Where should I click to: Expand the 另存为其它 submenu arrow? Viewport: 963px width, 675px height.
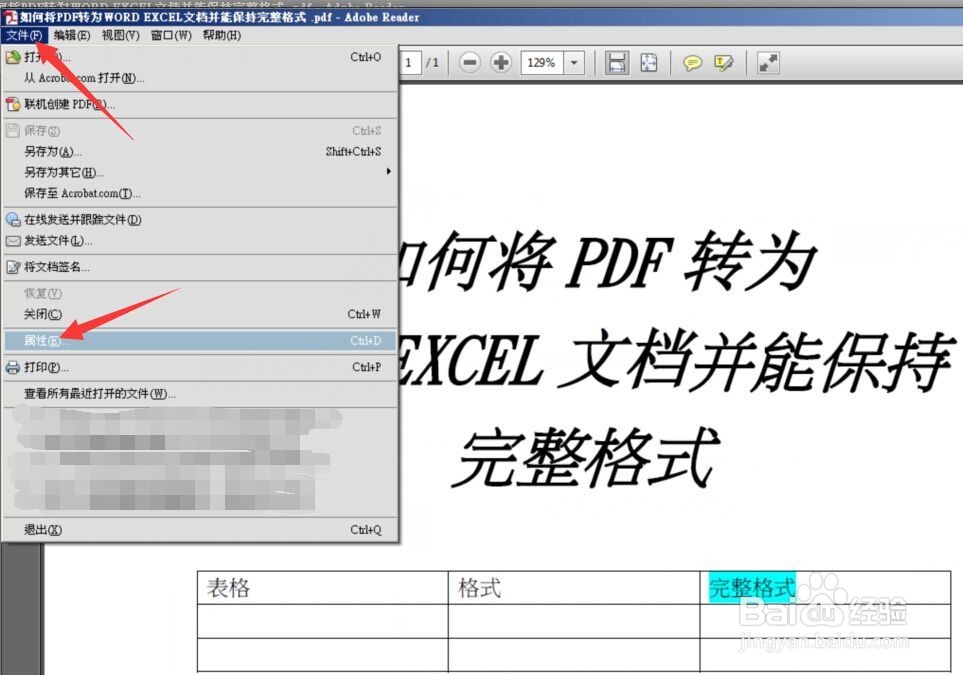pyautogui.click(x=388, y=172)
